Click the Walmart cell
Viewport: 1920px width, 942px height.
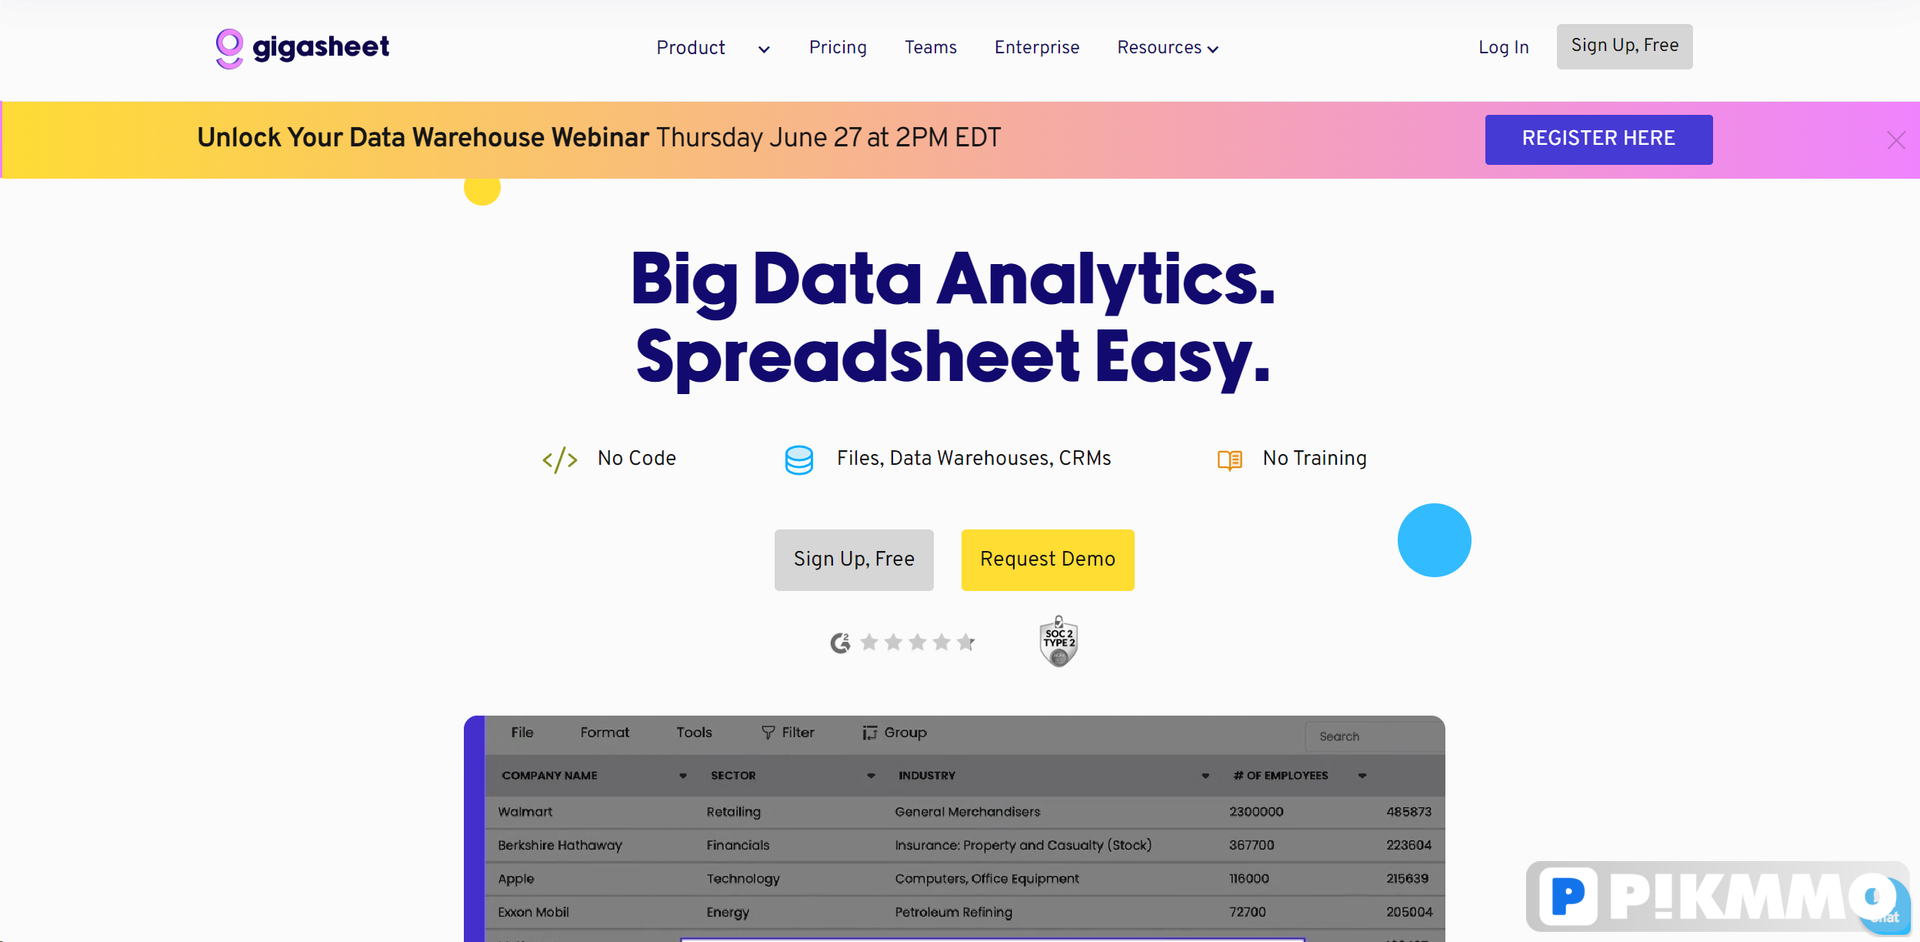pos(525,812)
